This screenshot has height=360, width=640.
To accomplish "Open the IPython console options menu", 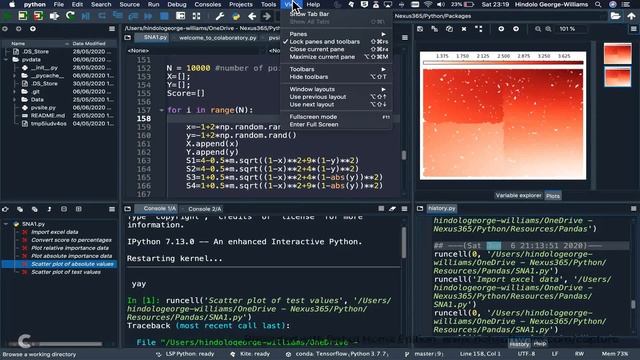I will (x=404, y=209).
